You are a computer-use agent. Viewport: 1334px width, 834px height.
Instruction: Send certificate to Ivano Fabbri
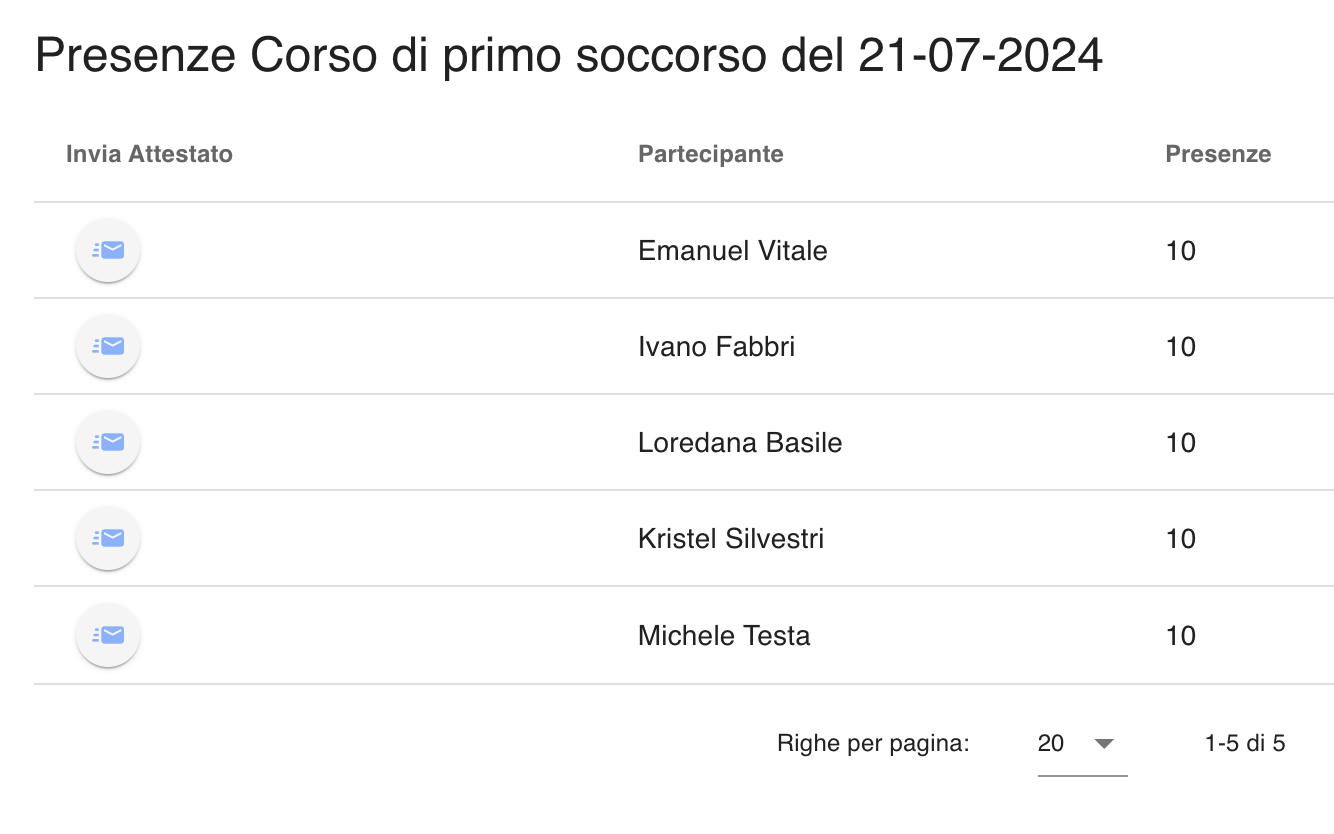[x=108, y=346]
